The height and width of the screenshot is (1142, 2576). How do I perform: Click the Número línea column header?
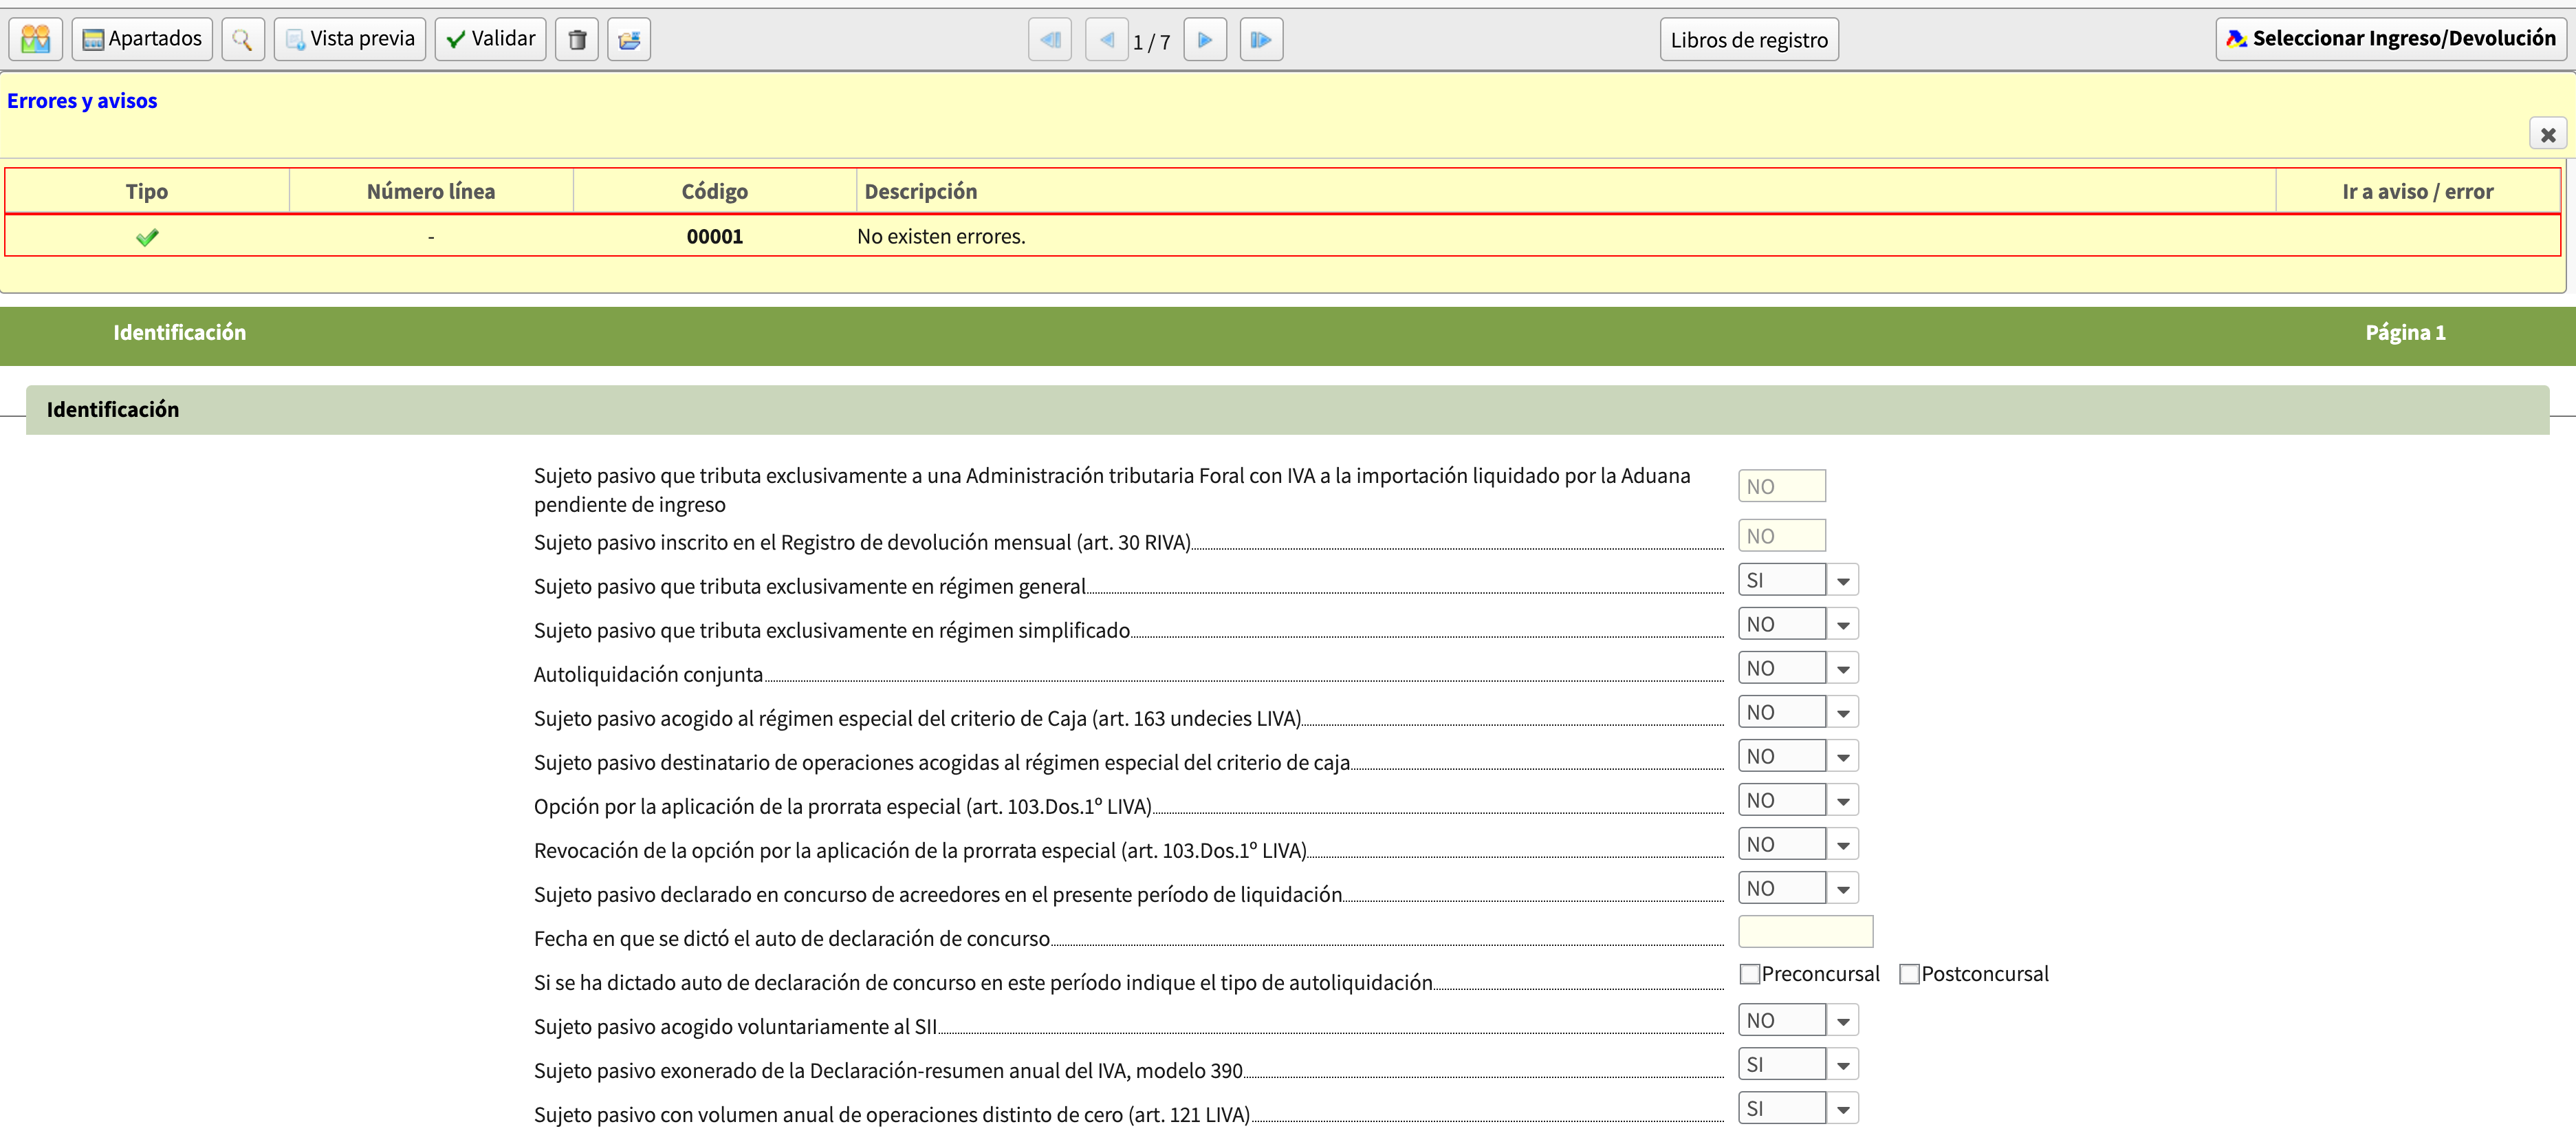[431, 192]
